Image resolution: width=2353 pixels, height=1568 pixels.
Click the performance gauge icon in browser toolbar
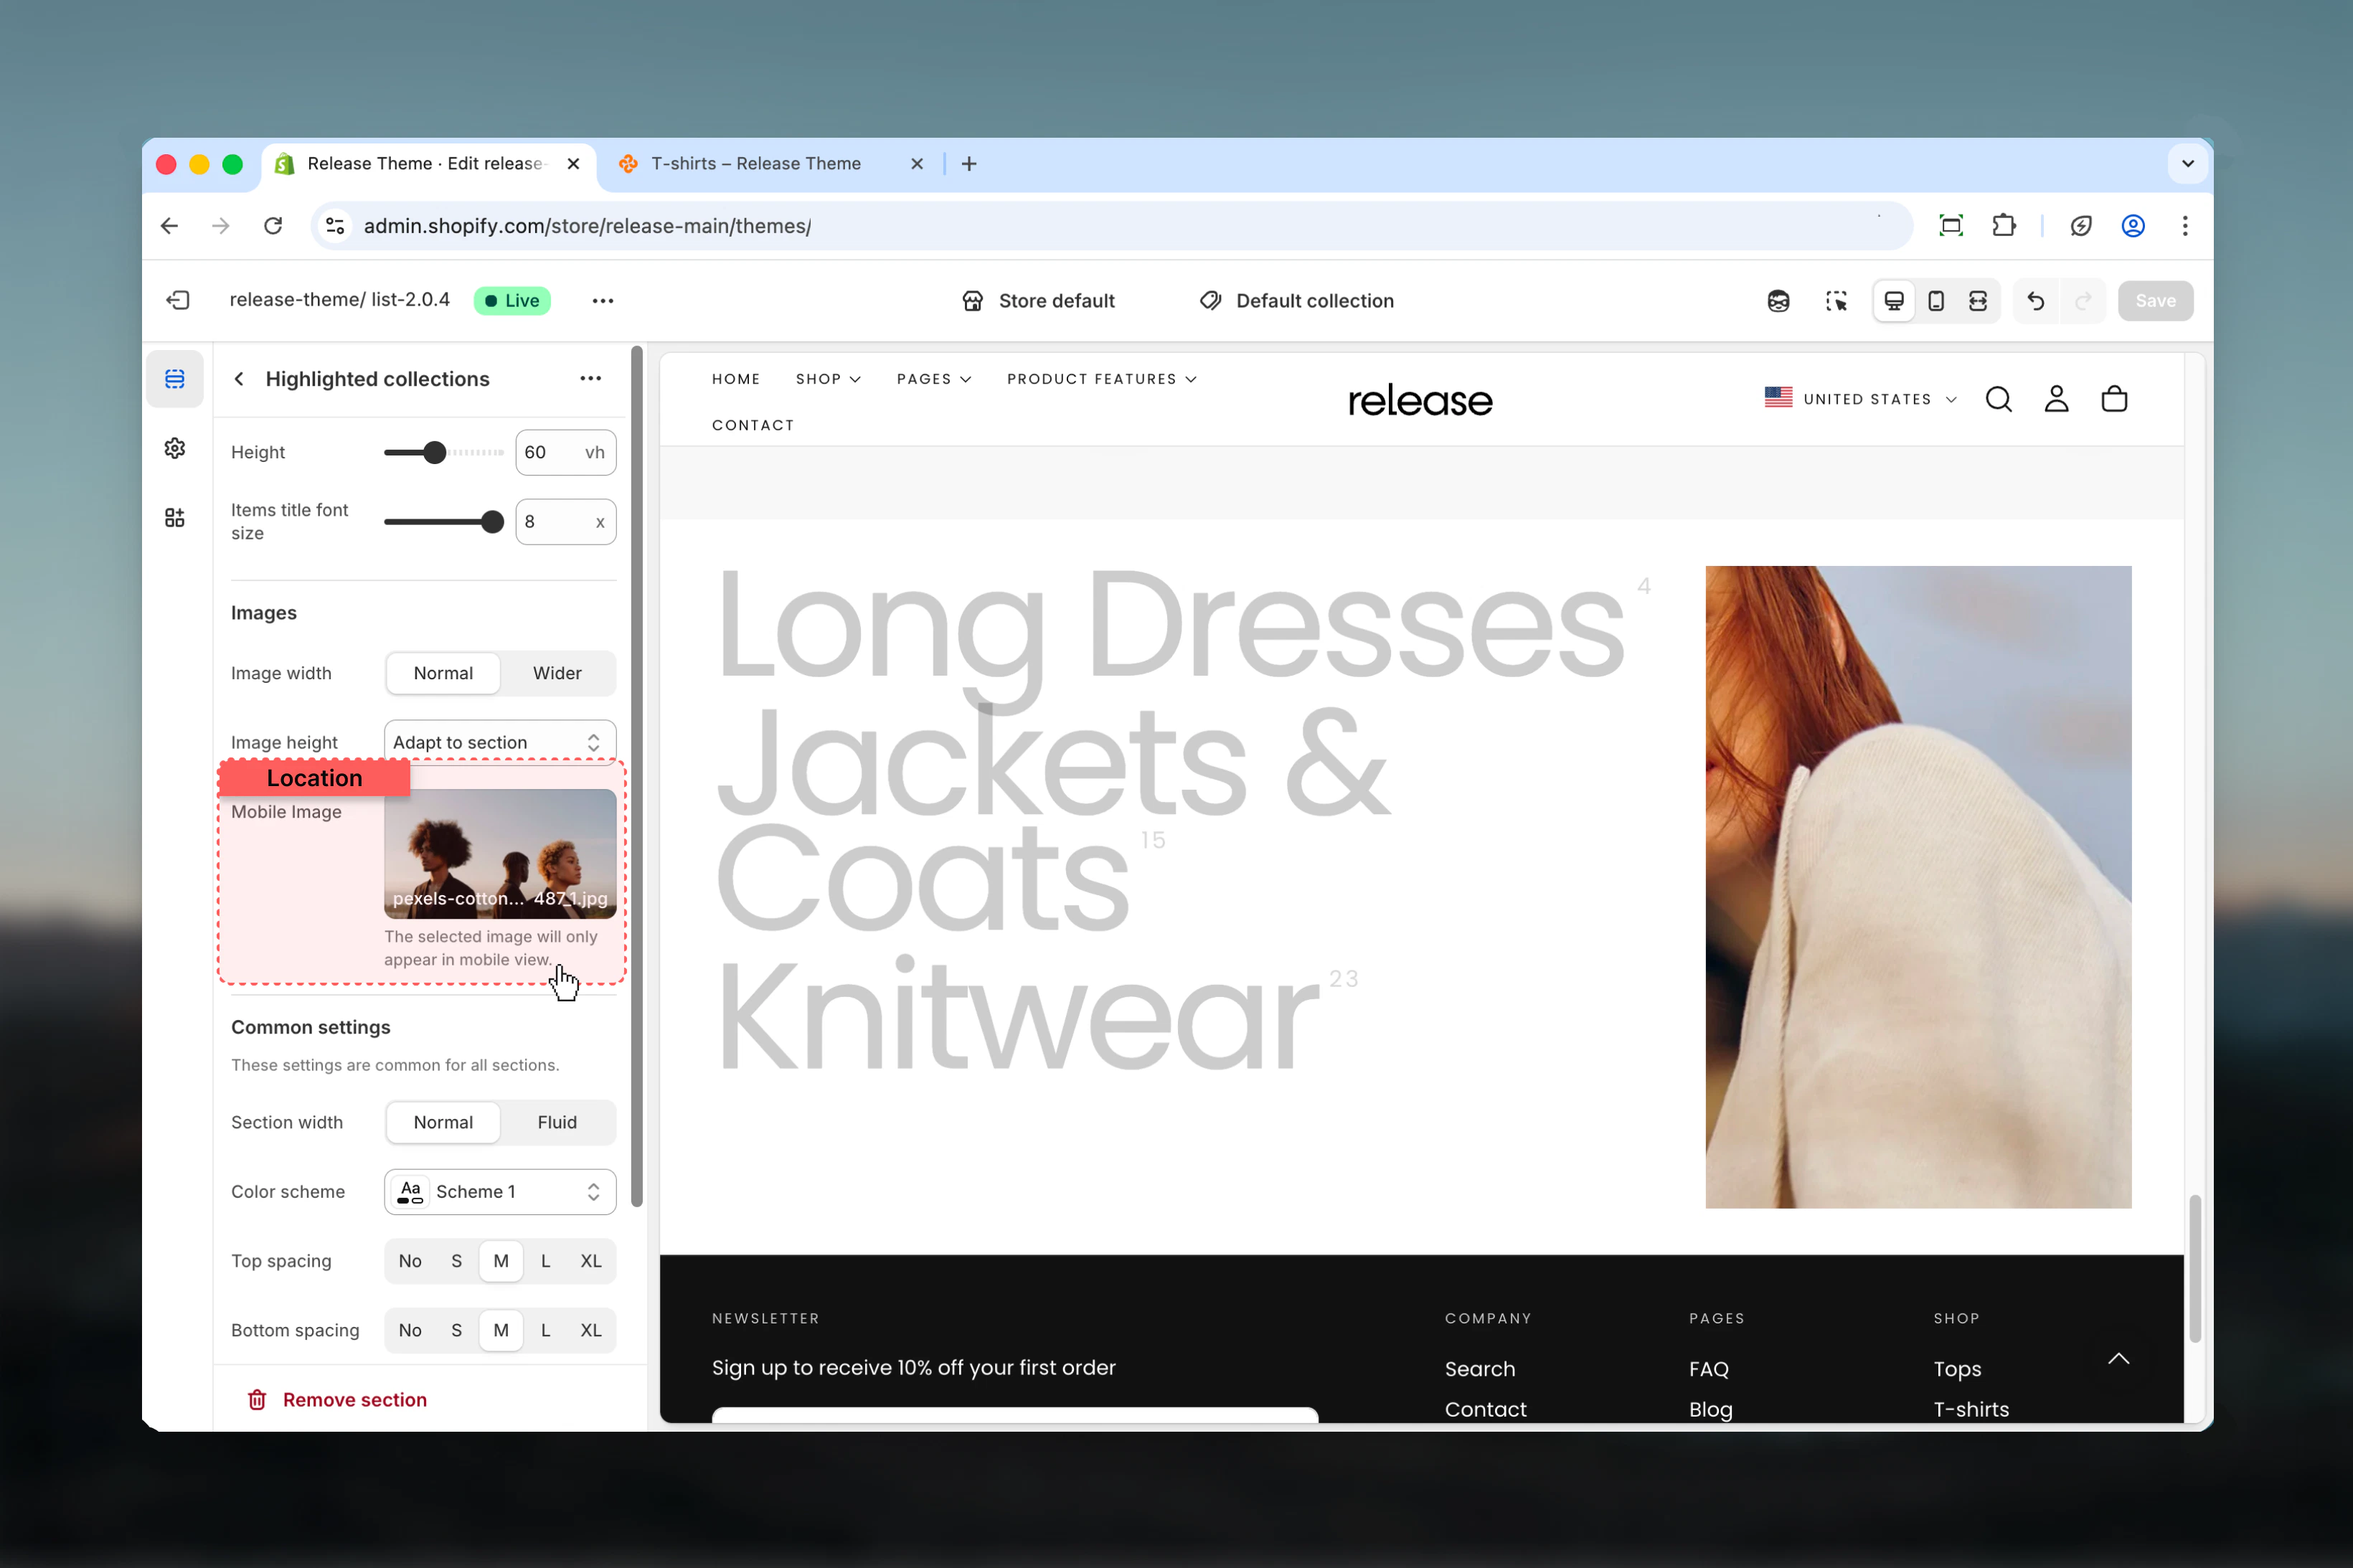pos(2081,226)
